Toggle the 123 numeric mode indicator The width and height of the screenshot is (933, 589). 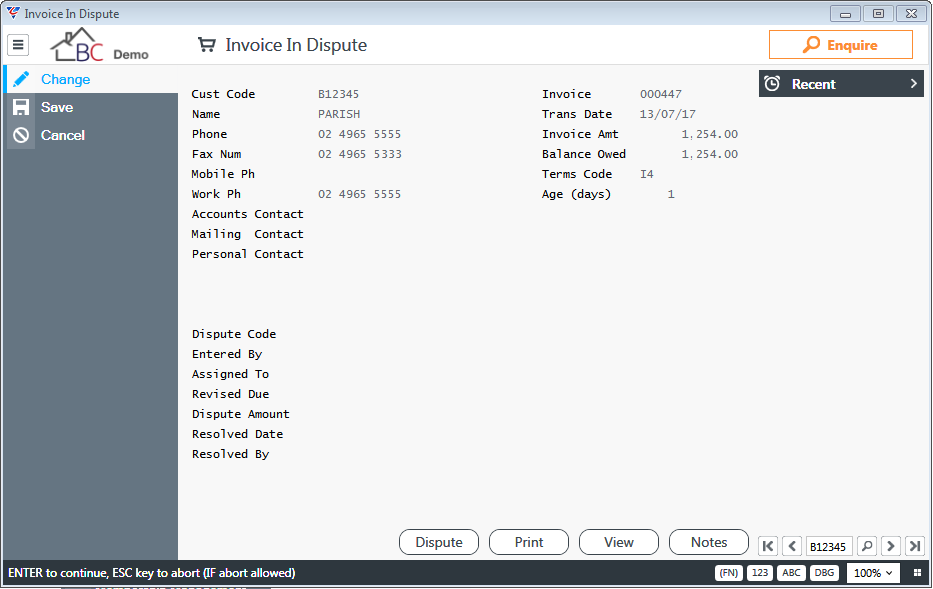[x=759, y=573]
